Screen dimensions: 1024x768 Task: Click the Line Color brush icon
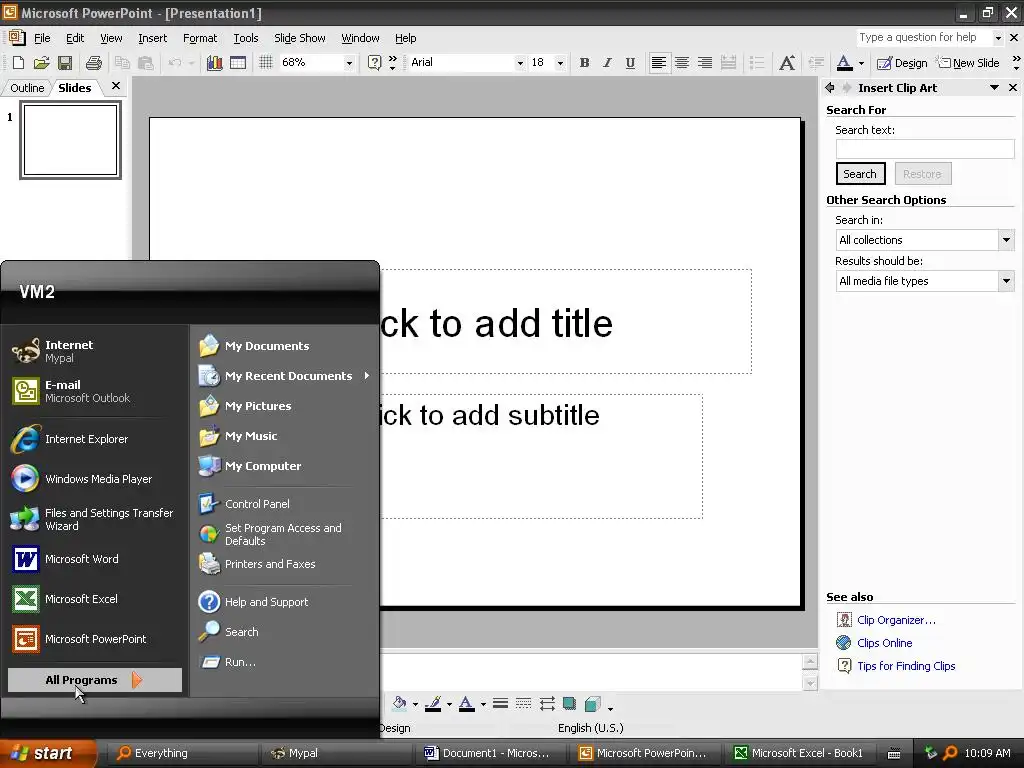(x=433, y=703)
